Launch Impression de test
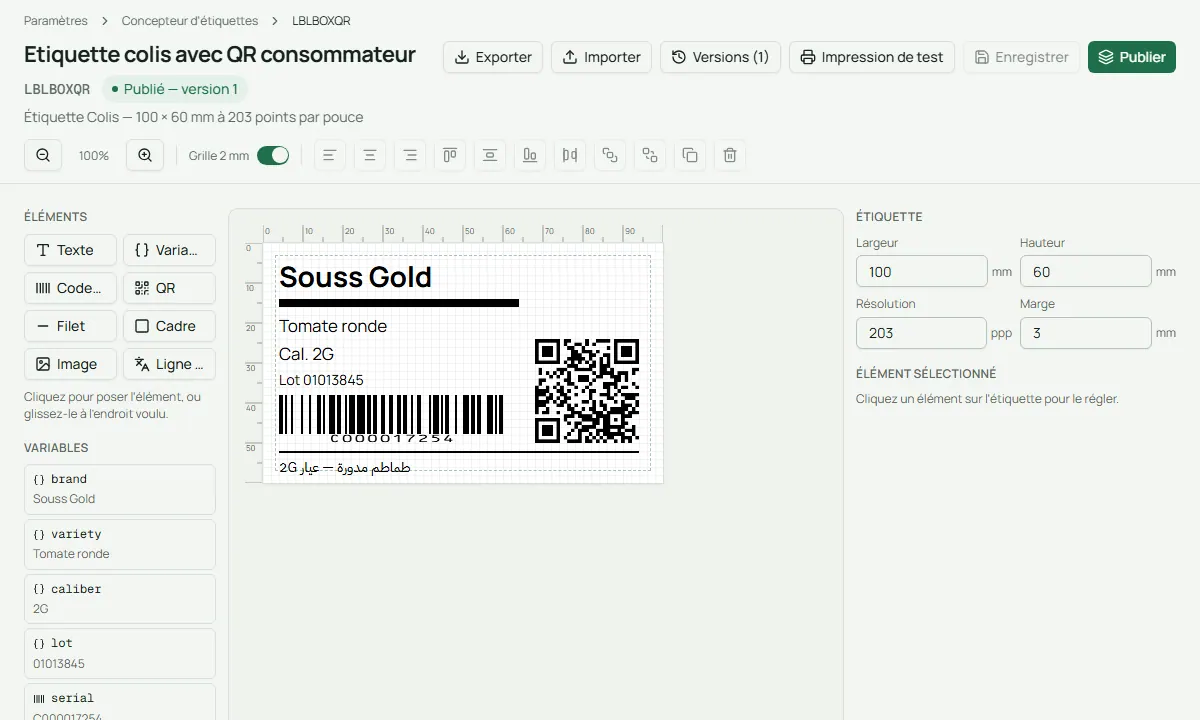Screen dimensions: 1200x720 [x=872, y=57]
